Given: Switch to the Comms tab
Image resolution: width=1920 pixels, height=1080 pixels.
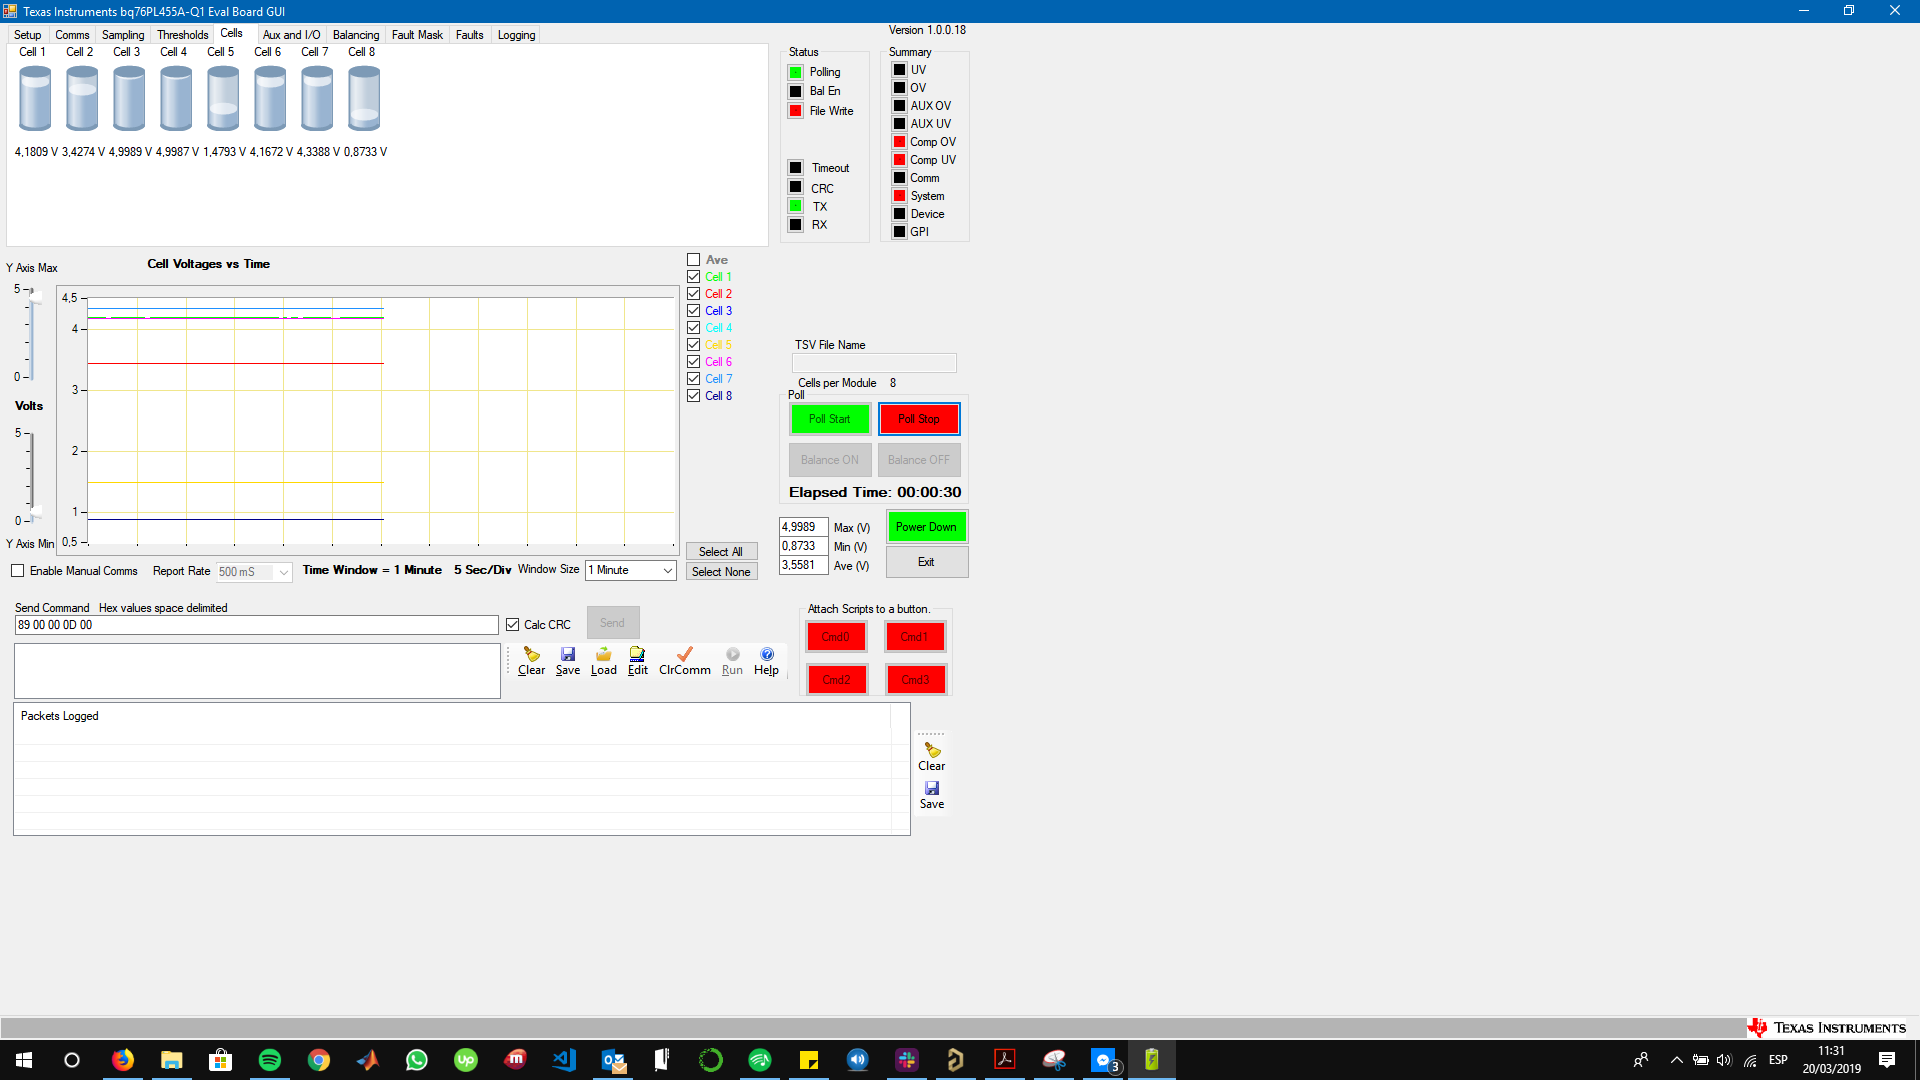Looking at the screenshot, I should [x=72, y=35].
